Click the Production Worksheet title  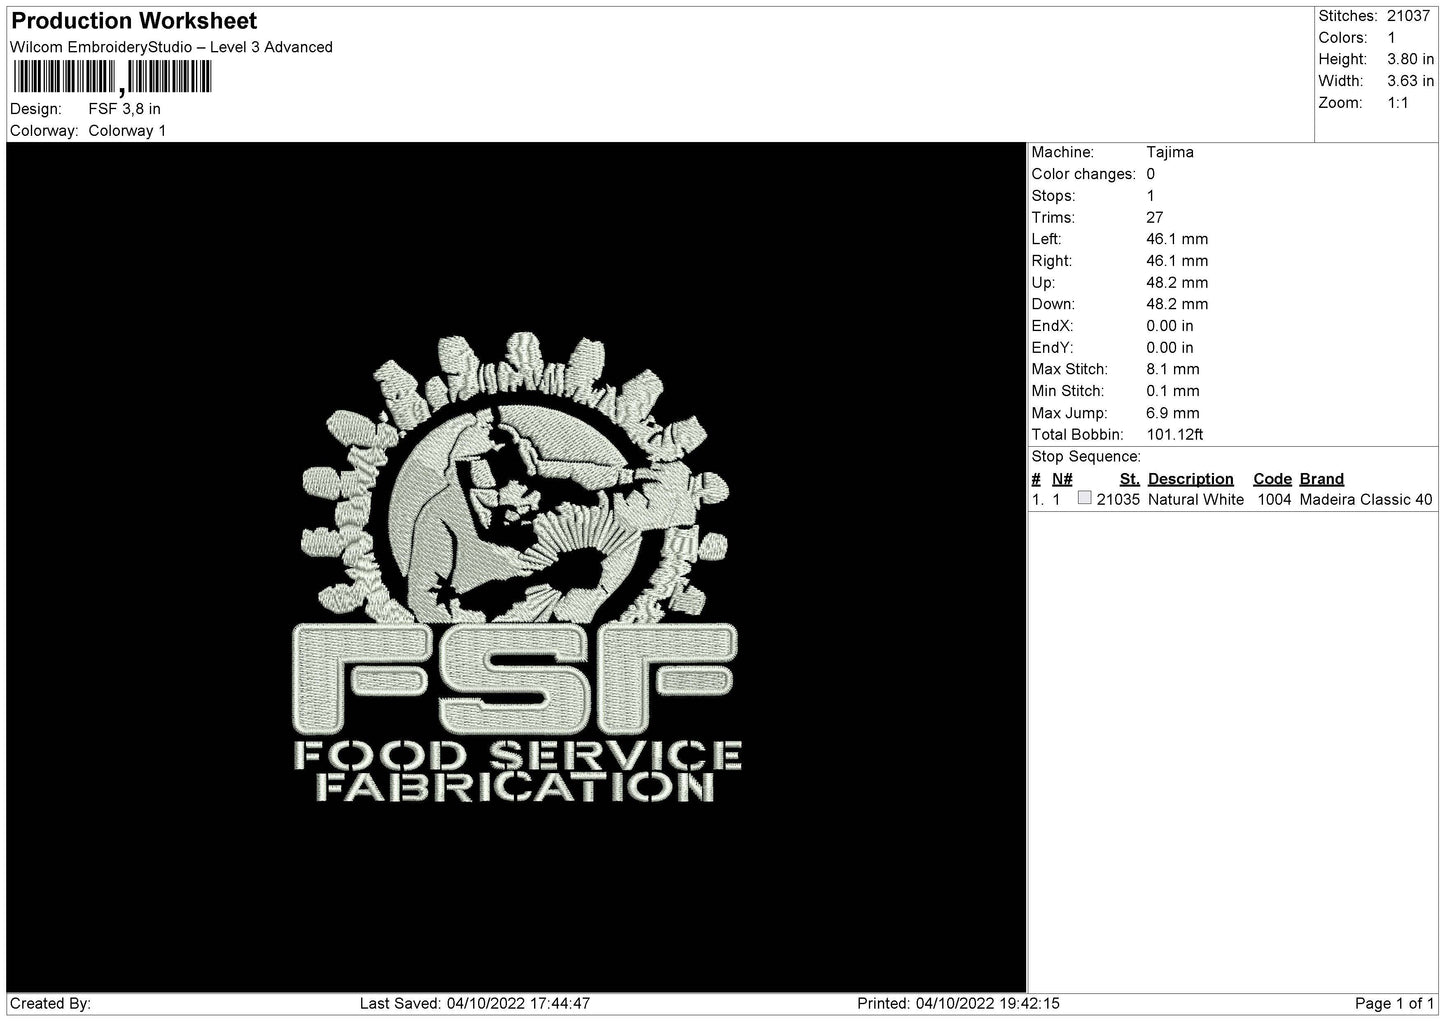click(134, 21)
